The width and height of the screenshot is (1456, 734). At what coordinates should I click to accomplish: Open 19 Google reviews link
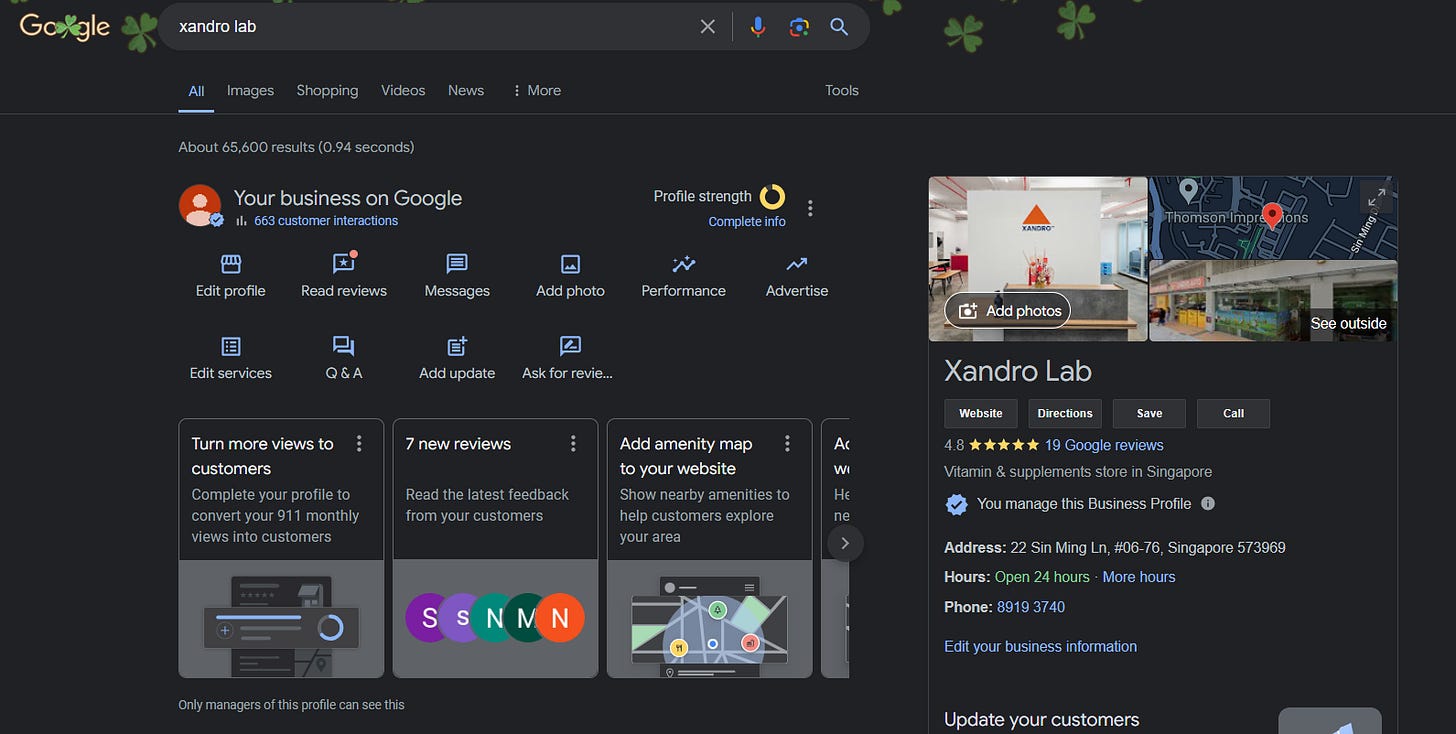(x=1104, y=445)
